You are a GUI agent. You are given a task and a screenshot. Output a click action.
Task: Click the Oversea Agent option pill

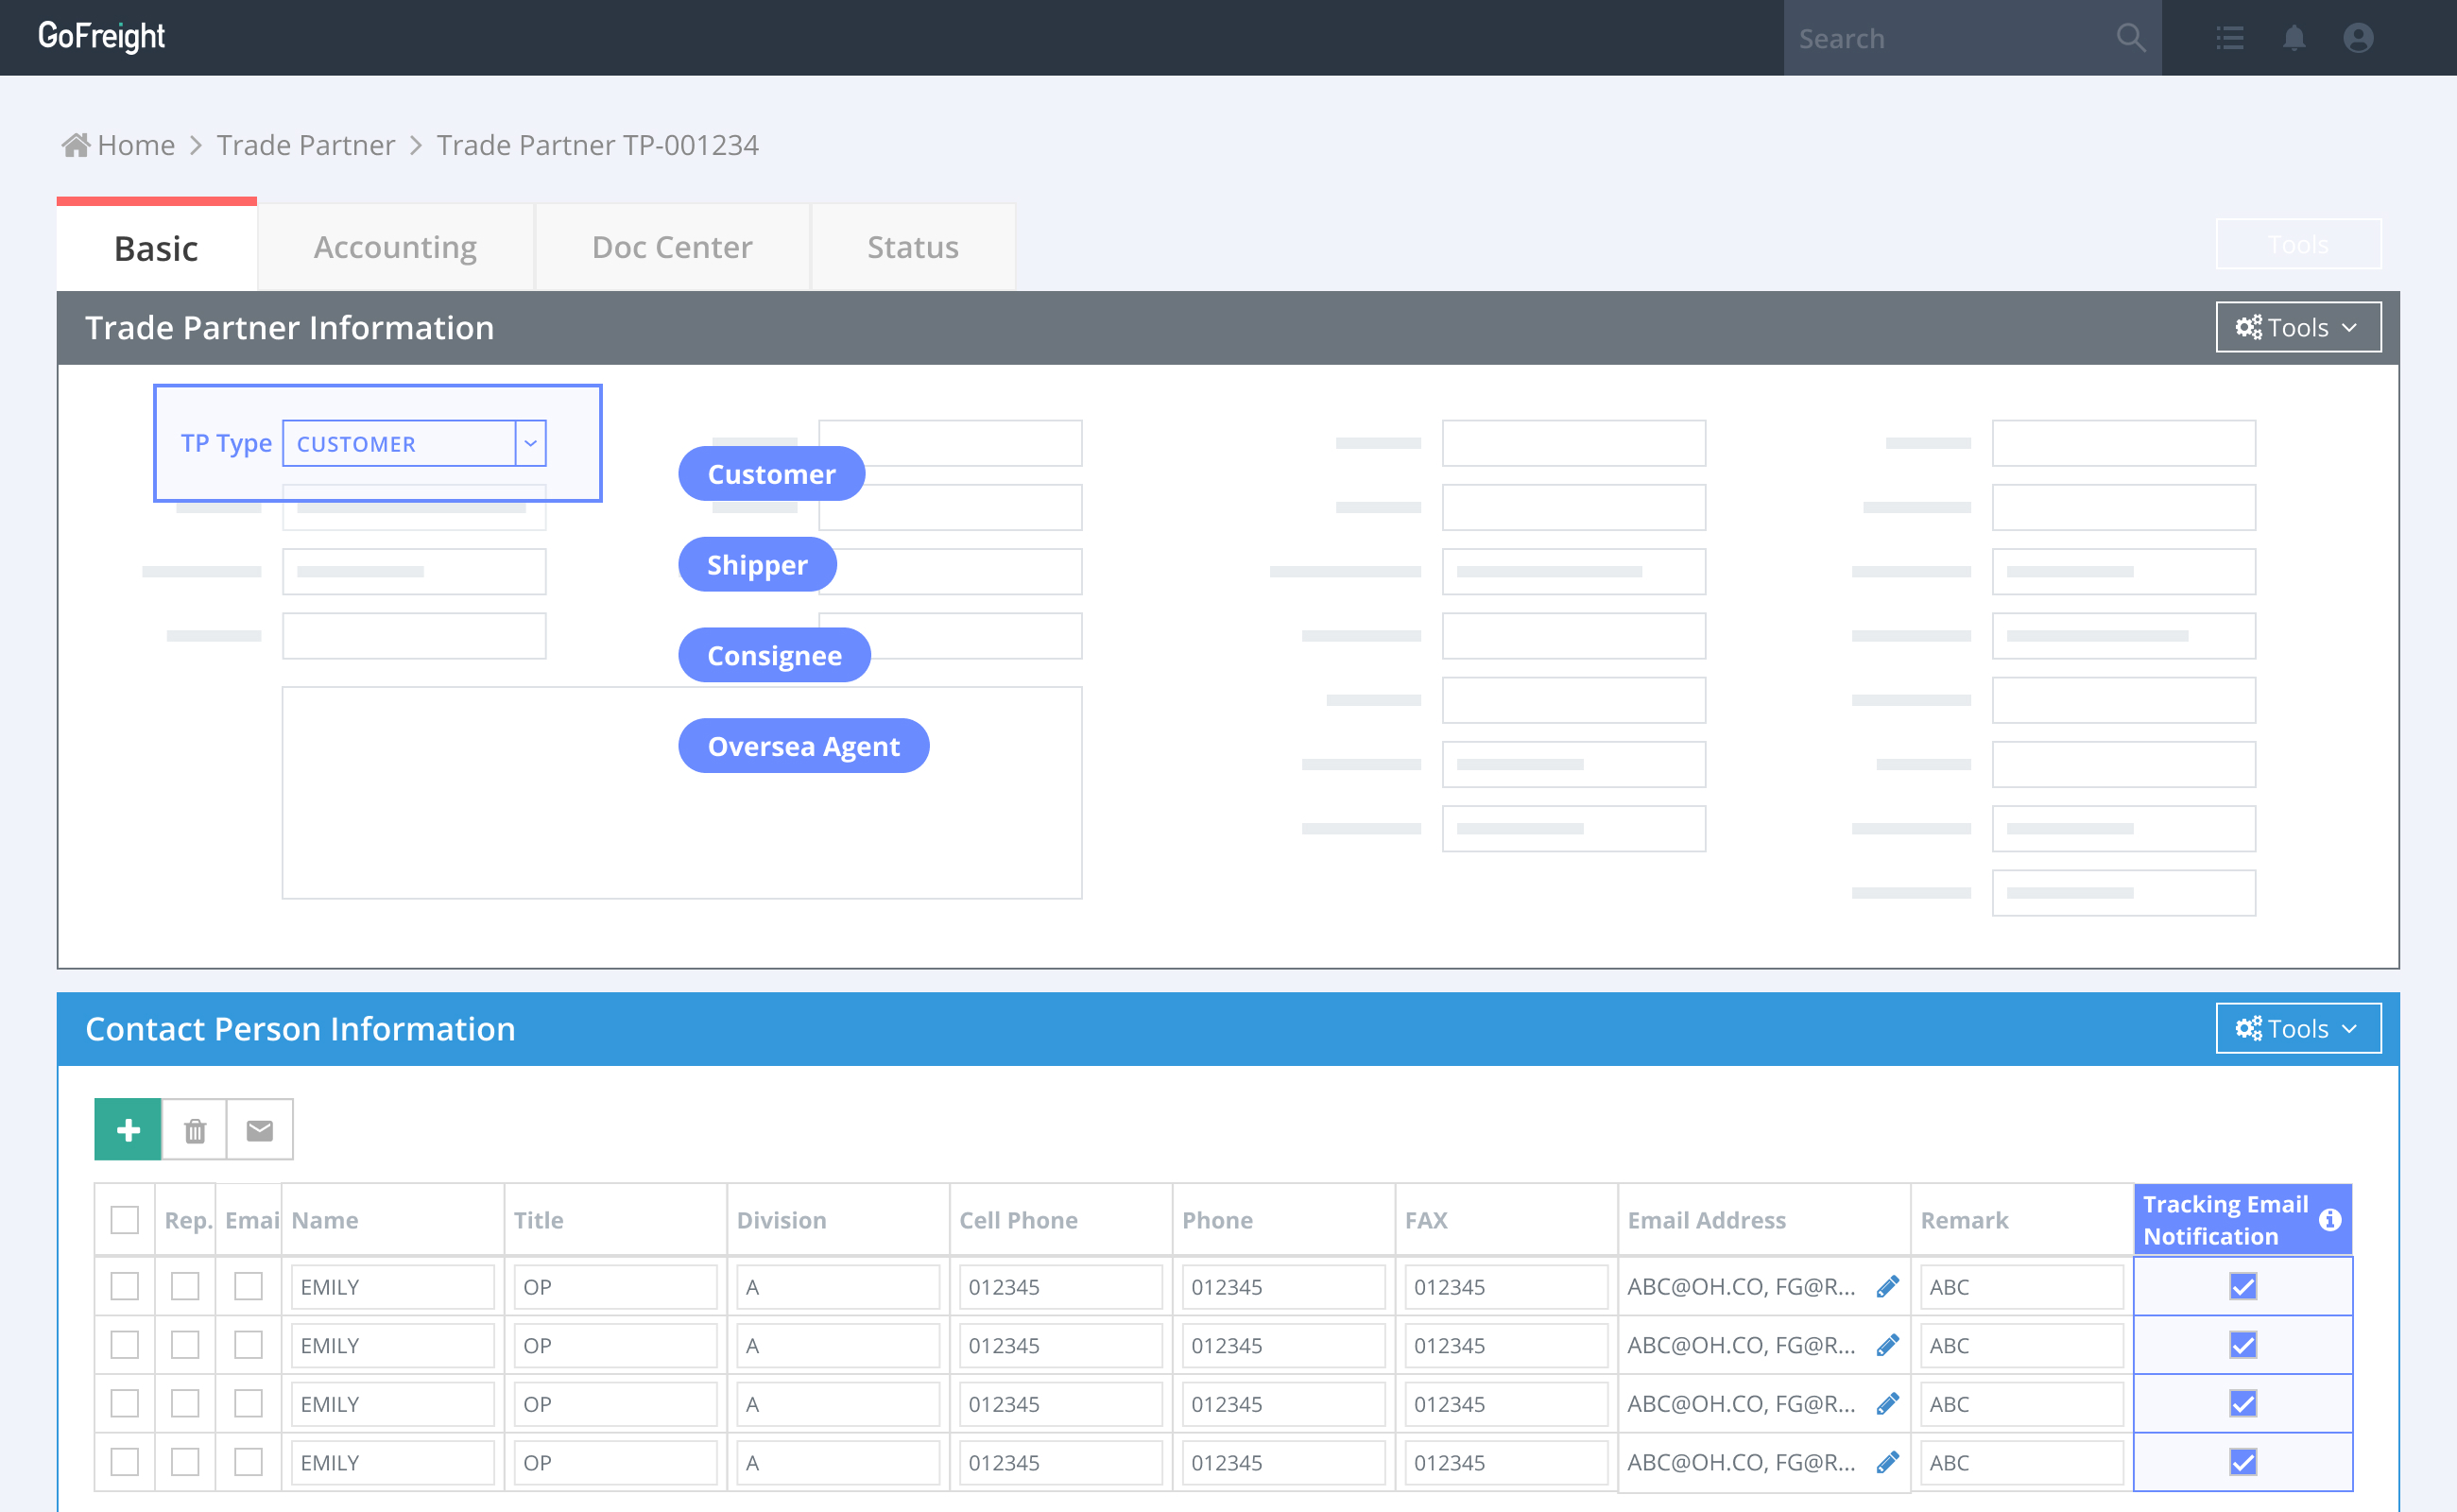click(803, 746)
